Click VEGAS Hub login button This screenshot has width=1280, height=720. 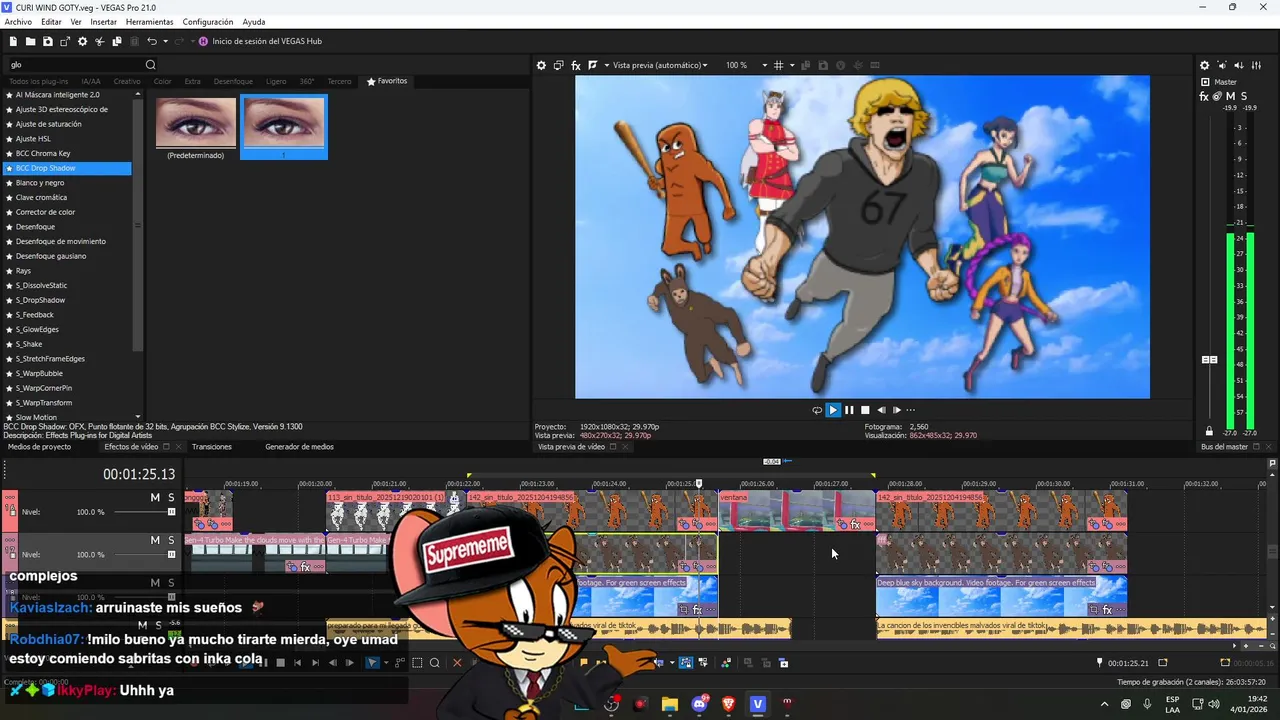tap(260, 41)
